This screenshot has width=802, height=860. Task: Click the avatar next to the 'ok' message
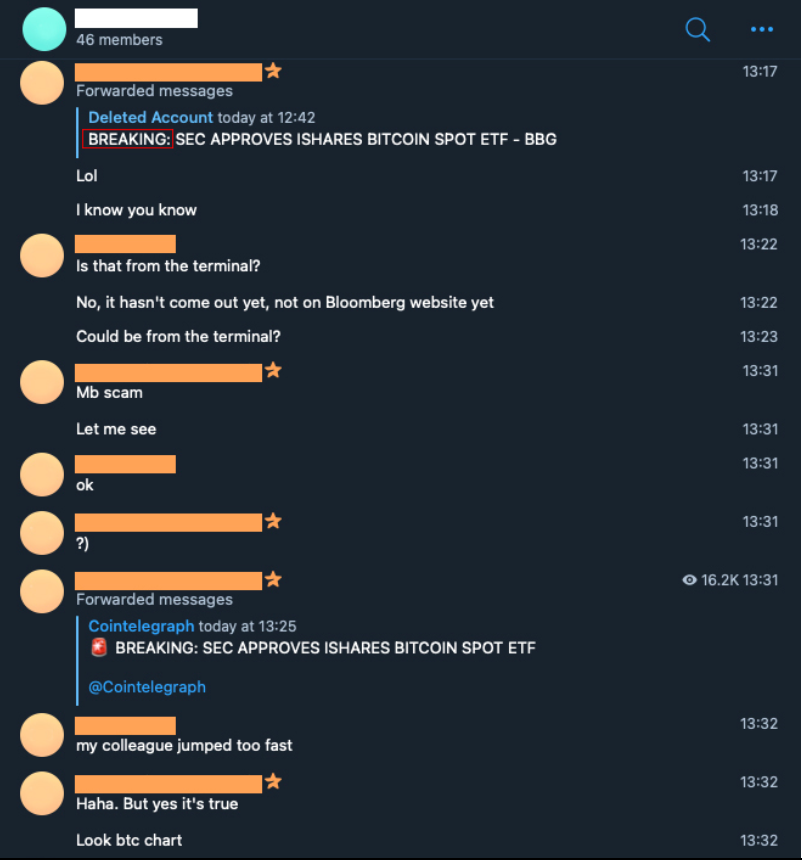pyautogui.click(x=42, y=474)
